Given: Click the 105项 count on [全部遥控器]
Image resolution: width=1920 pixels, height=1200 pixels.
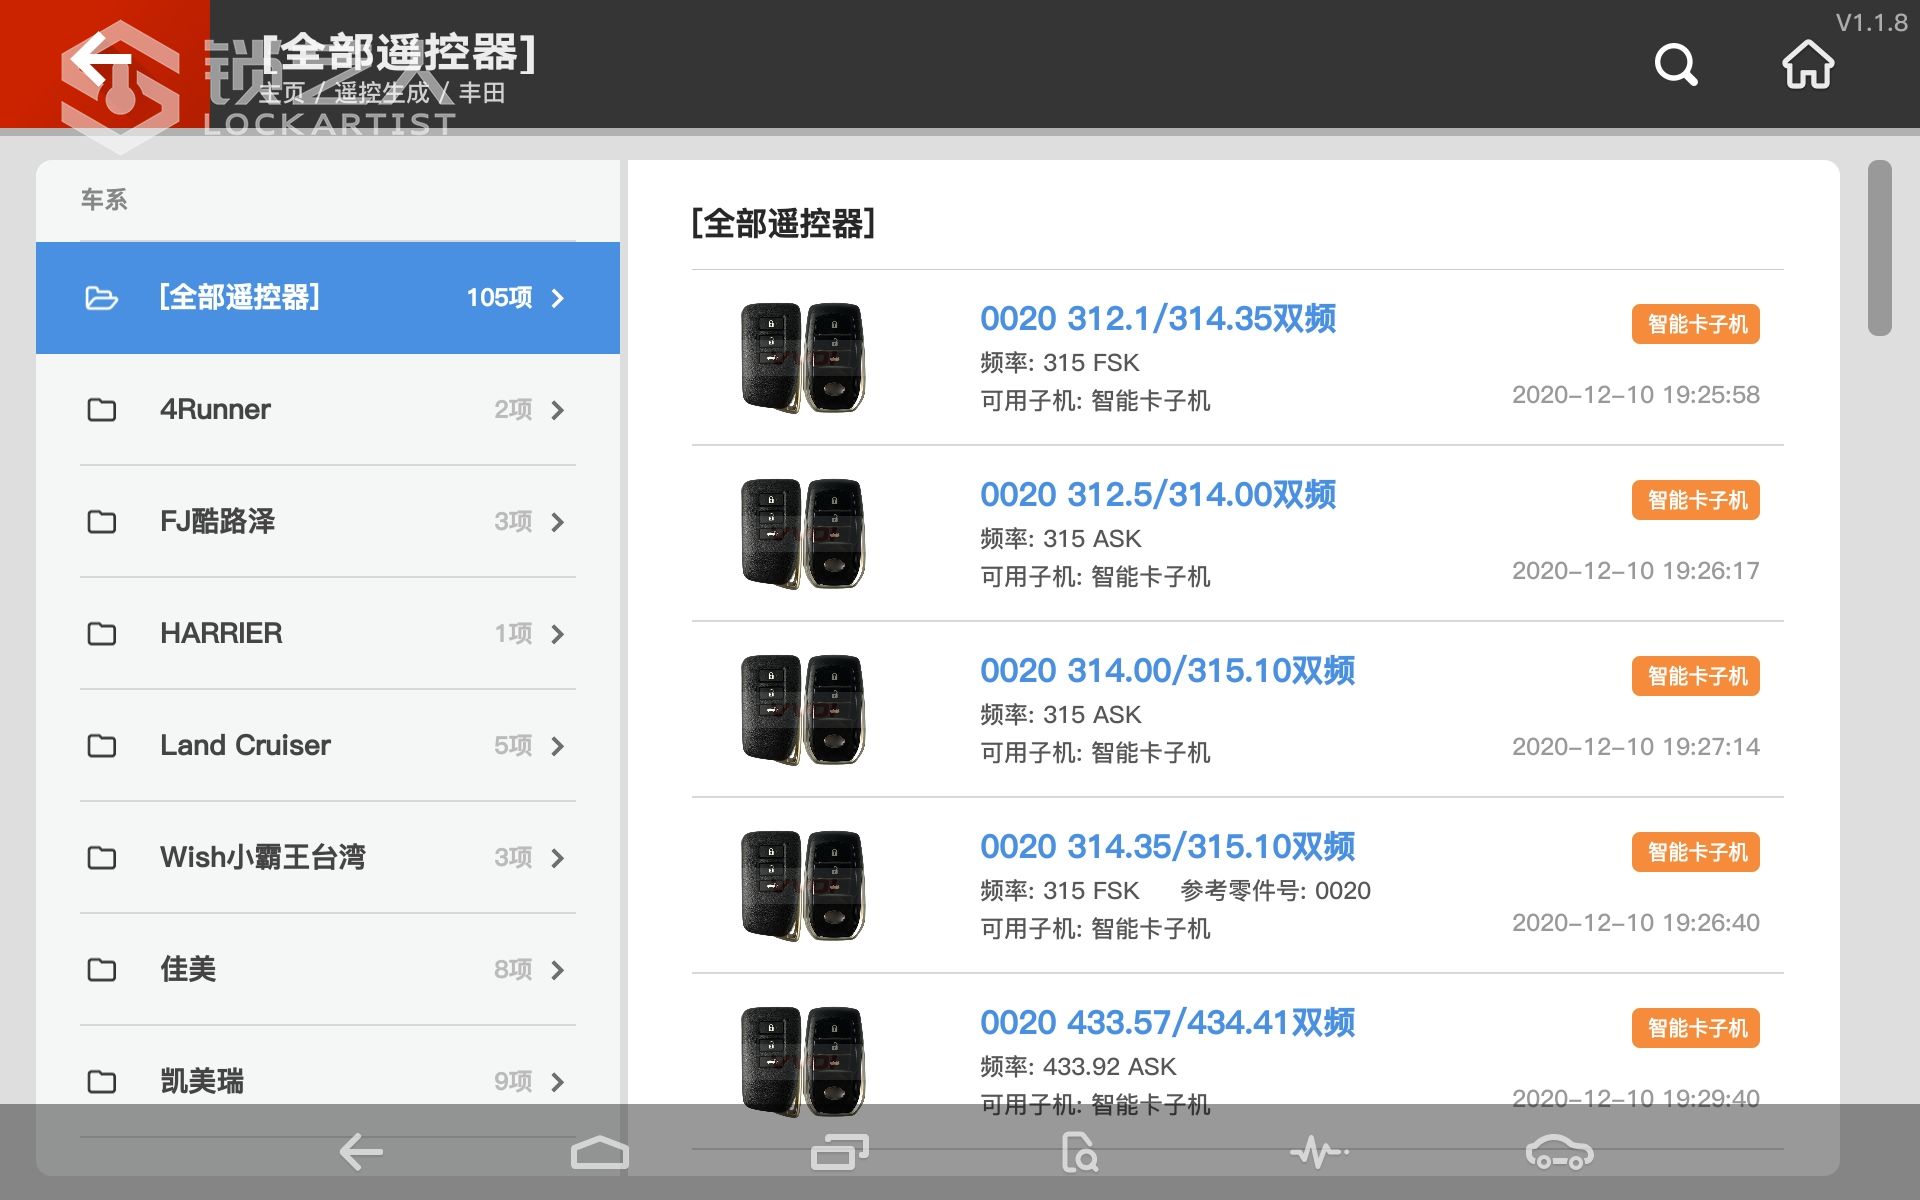Looking at the screenshot, I should (x=499, y=298).
